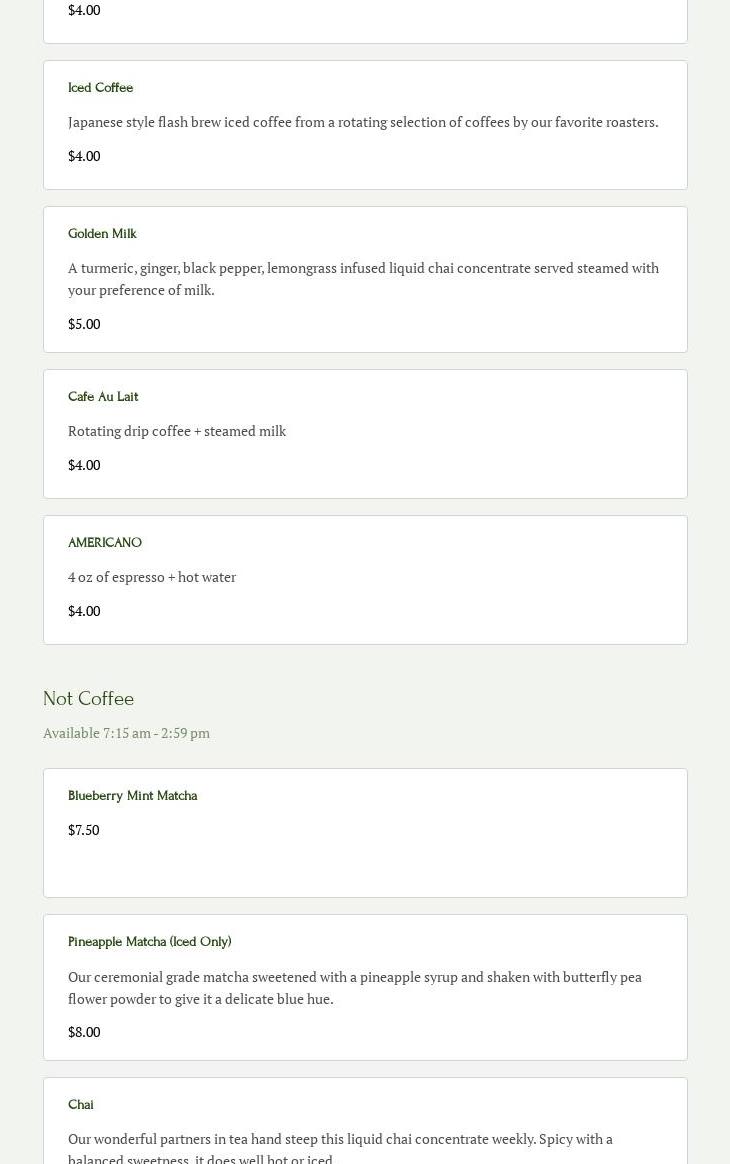The height and width of the screenshot is (1164, 730).
Task: Click the Iced Coffee flash brew description
Action: point(363,122)
